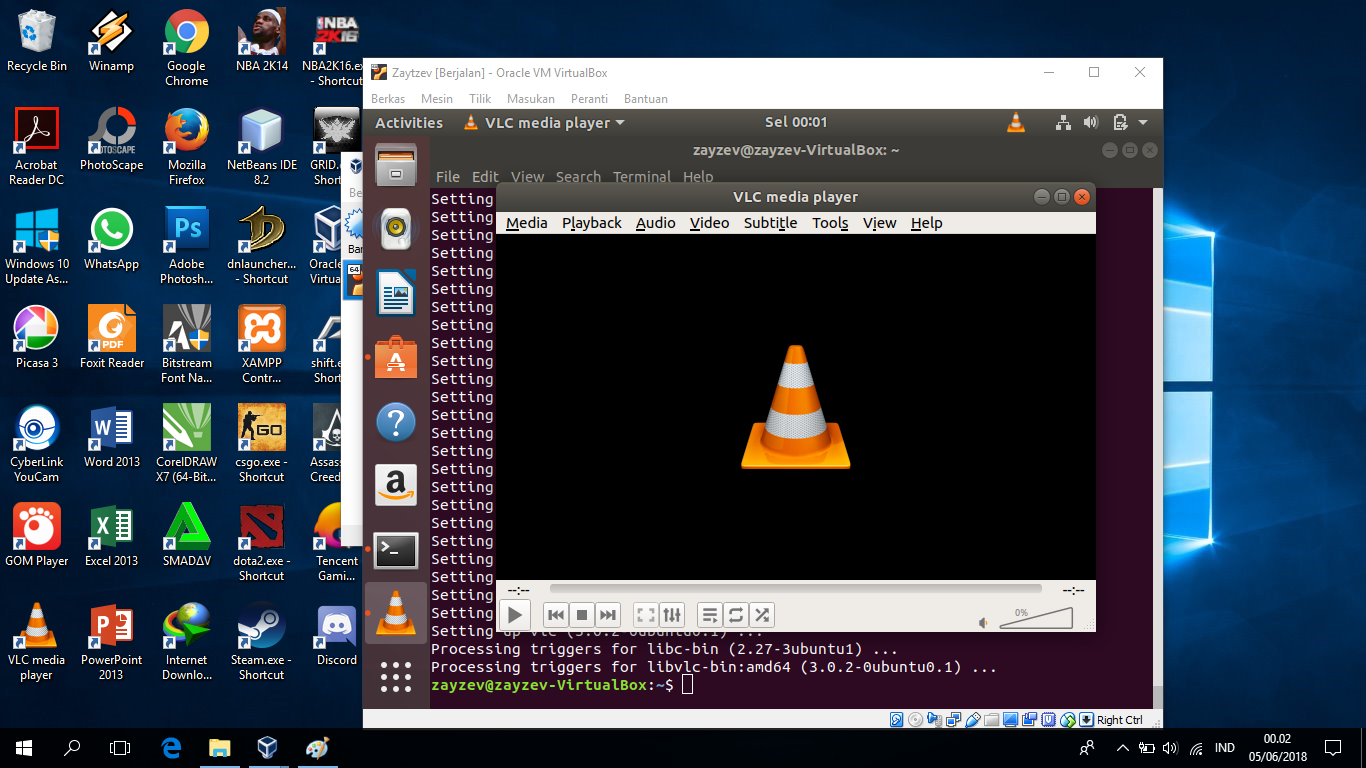1366x768 pixels.
Task: Click VLC previous media button
Action: point(557,615)
